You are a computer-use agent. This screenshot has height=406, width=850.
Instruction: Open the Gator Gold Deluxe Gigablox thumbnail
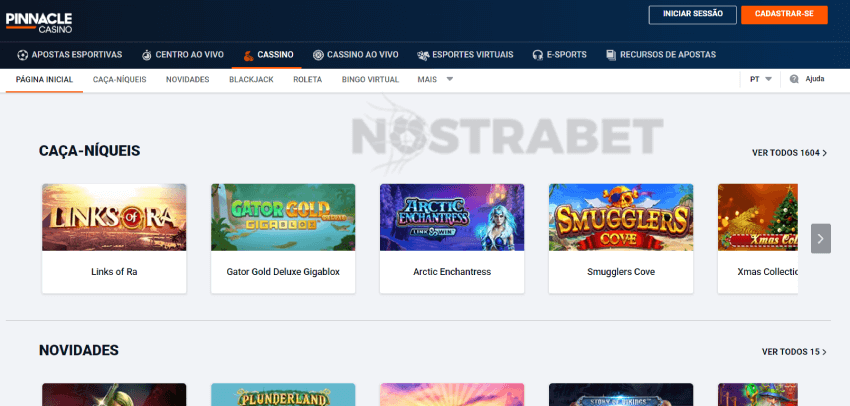click(x=283, y=217)
